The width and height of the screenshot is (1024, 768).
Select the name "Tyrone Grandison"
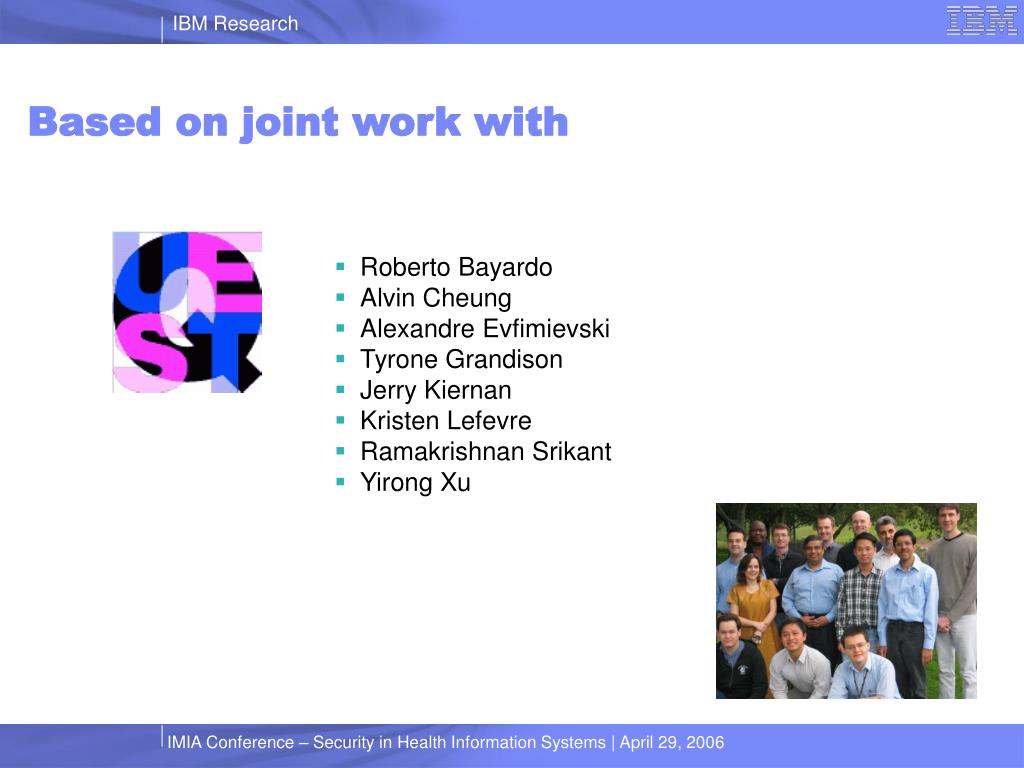click(x=461, y=359)
